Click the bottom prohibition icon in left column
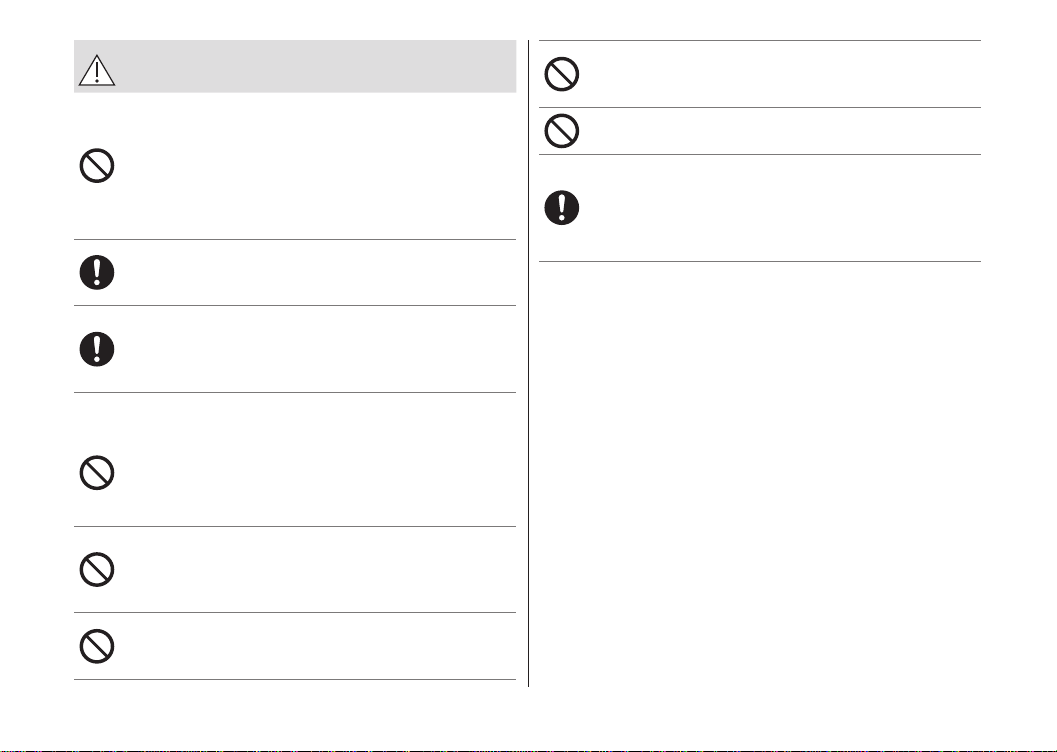The height and width of the screenshot is (752, 1057). point(97,646)
